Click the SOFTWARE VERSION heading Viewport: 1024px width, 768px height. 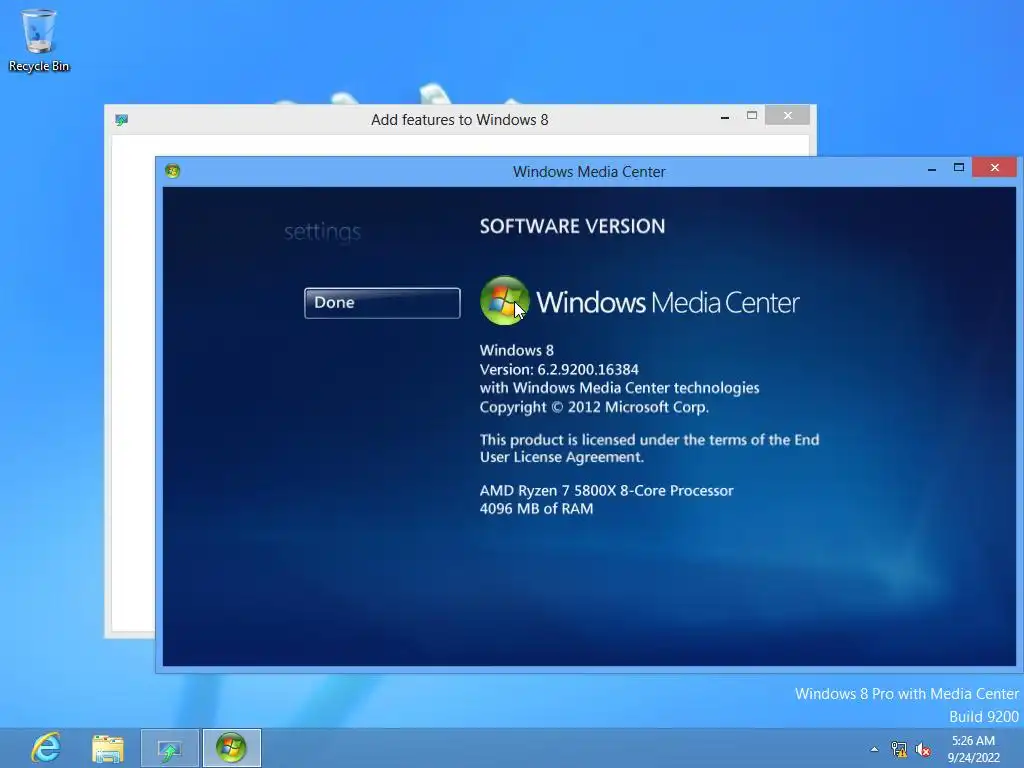pyautogui.click(x=572, y=226)
